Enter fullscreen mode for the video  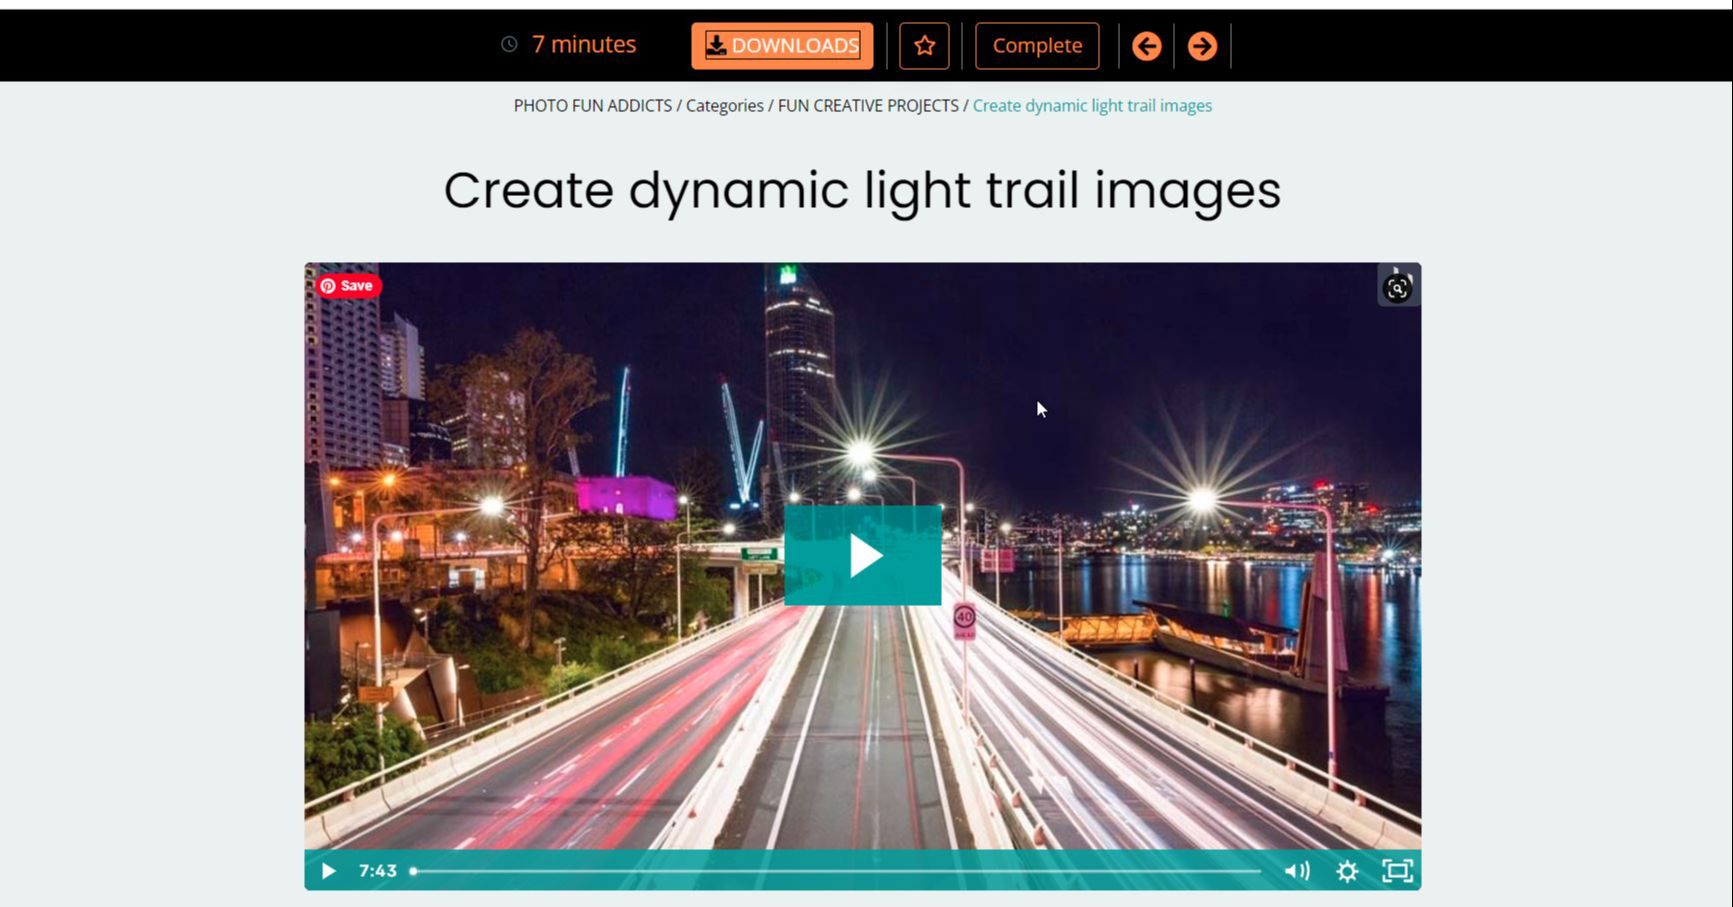(1397, 871)
